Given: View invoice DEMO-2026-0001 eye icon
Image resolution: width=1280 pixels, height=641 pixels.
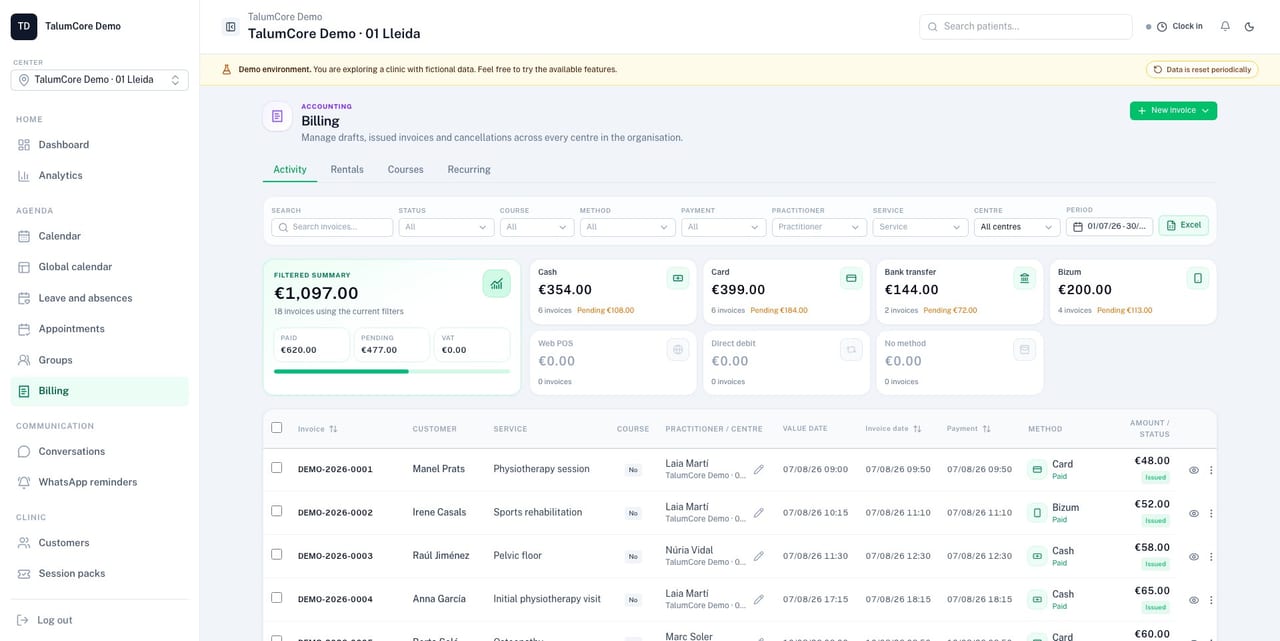Looking at the screenshot, I should (x=1193, y=470).
